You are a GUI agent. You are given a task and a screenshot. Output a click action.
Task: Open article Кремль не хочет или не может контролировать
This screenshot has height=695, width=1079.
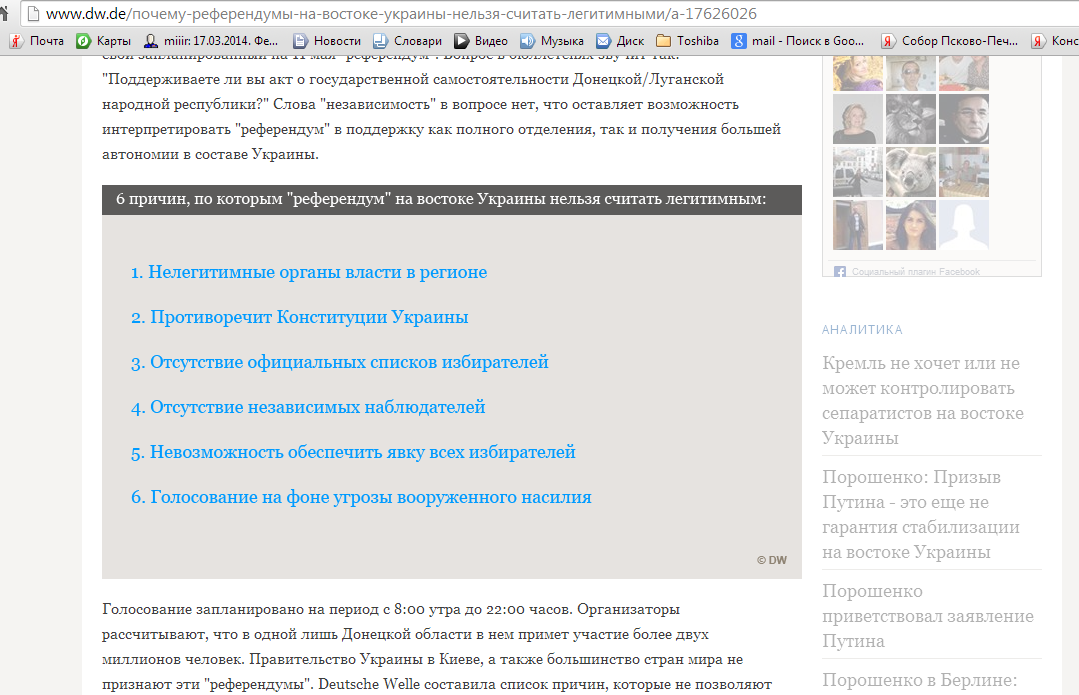[923, 400]
